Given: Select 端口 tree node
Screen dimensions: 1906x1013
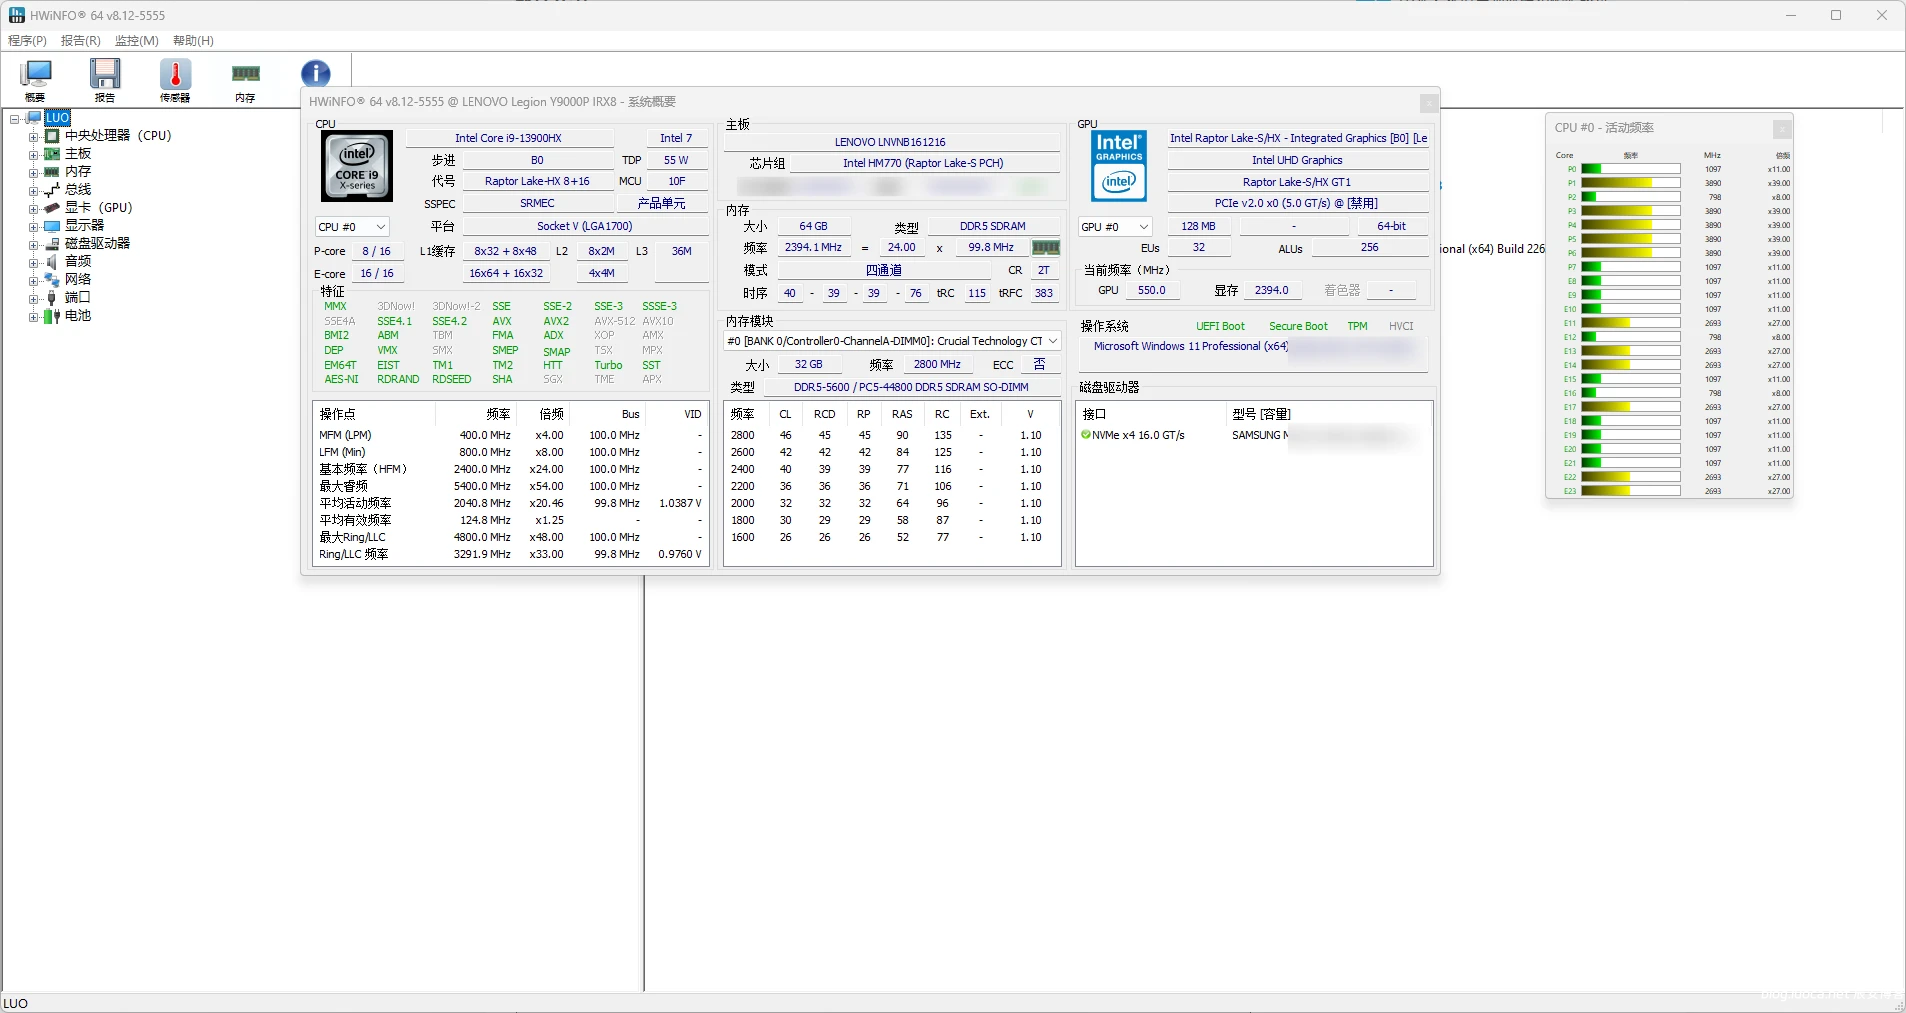Looking at the screenshot, I should tap(78, 297).
